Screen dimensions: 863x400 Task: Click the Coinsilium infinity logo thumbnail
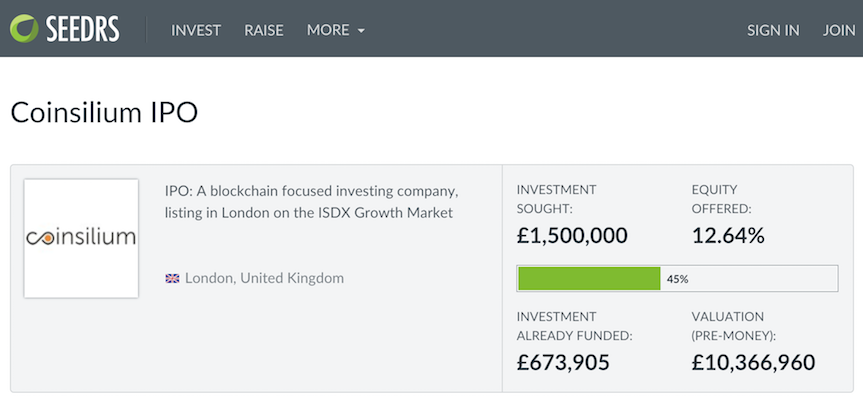click(x=81, y=238)
